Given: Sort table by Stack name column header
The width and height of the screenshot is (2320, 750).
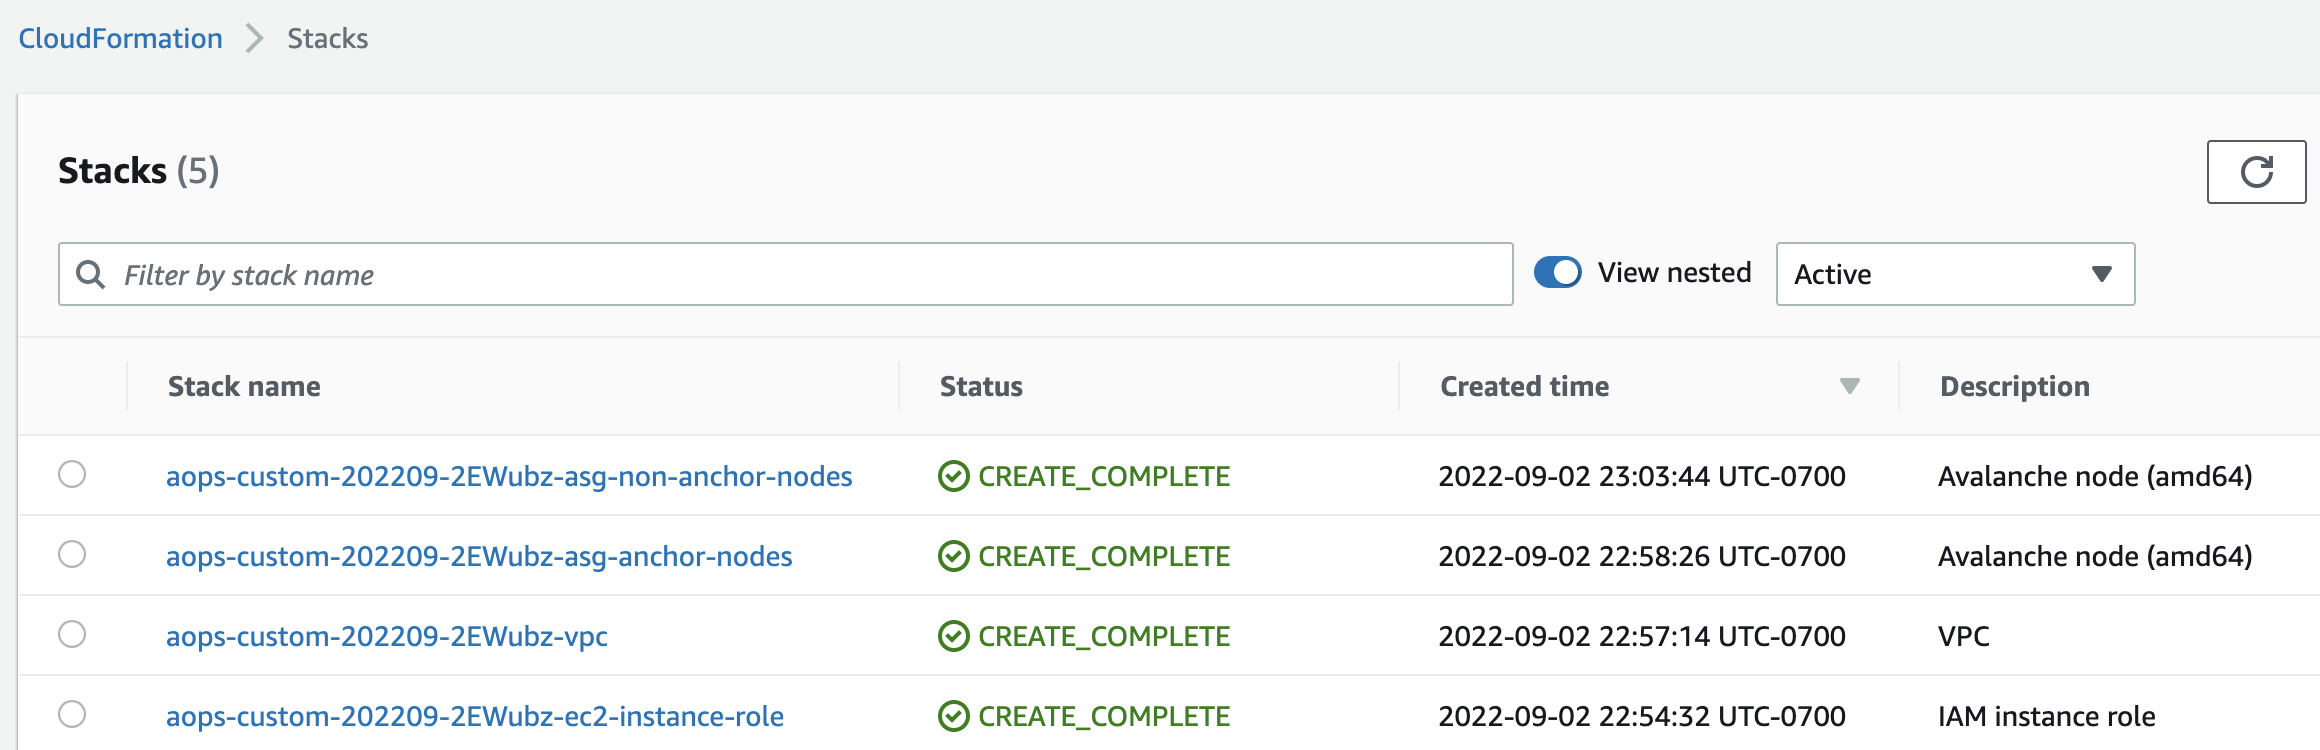Looking at the screenshot, I should tap(244, 386).
